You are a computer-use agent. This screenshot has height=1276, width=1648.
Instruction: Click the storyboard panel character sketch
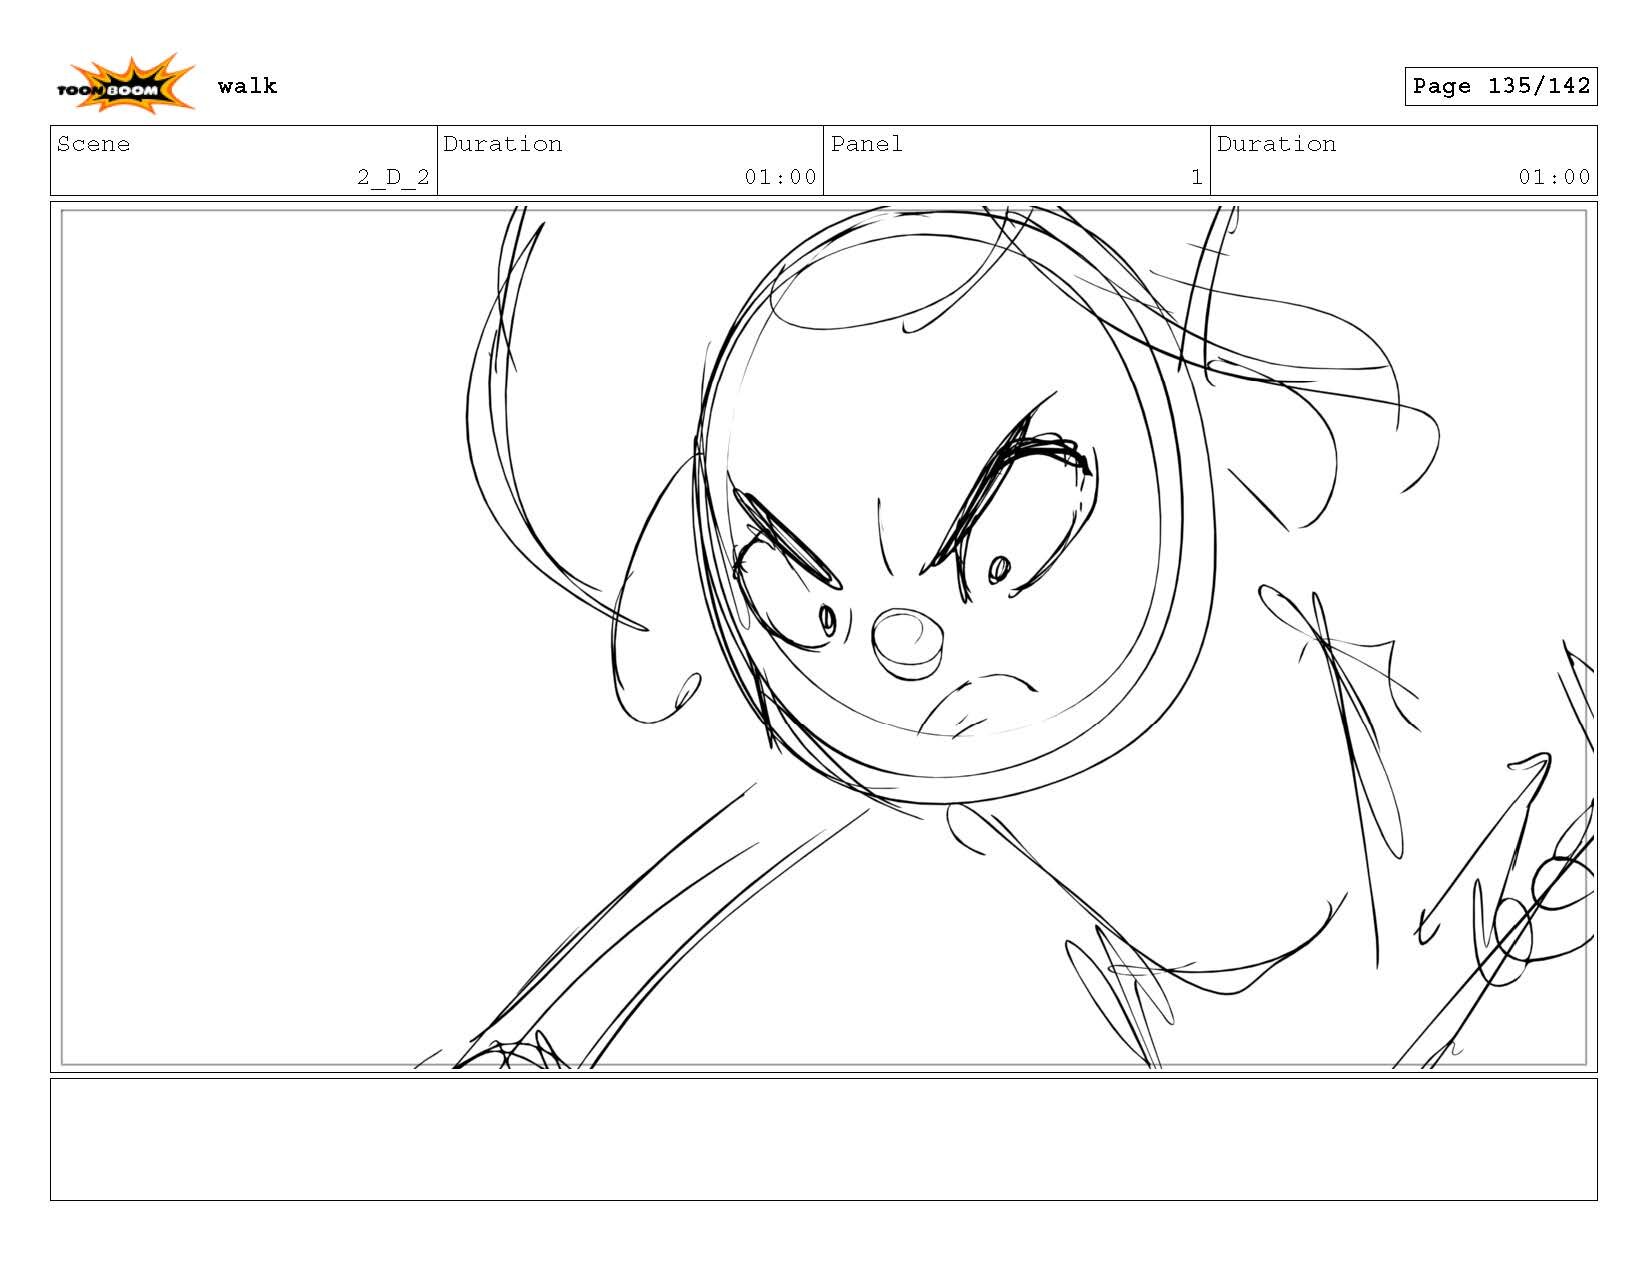[824, 638]
